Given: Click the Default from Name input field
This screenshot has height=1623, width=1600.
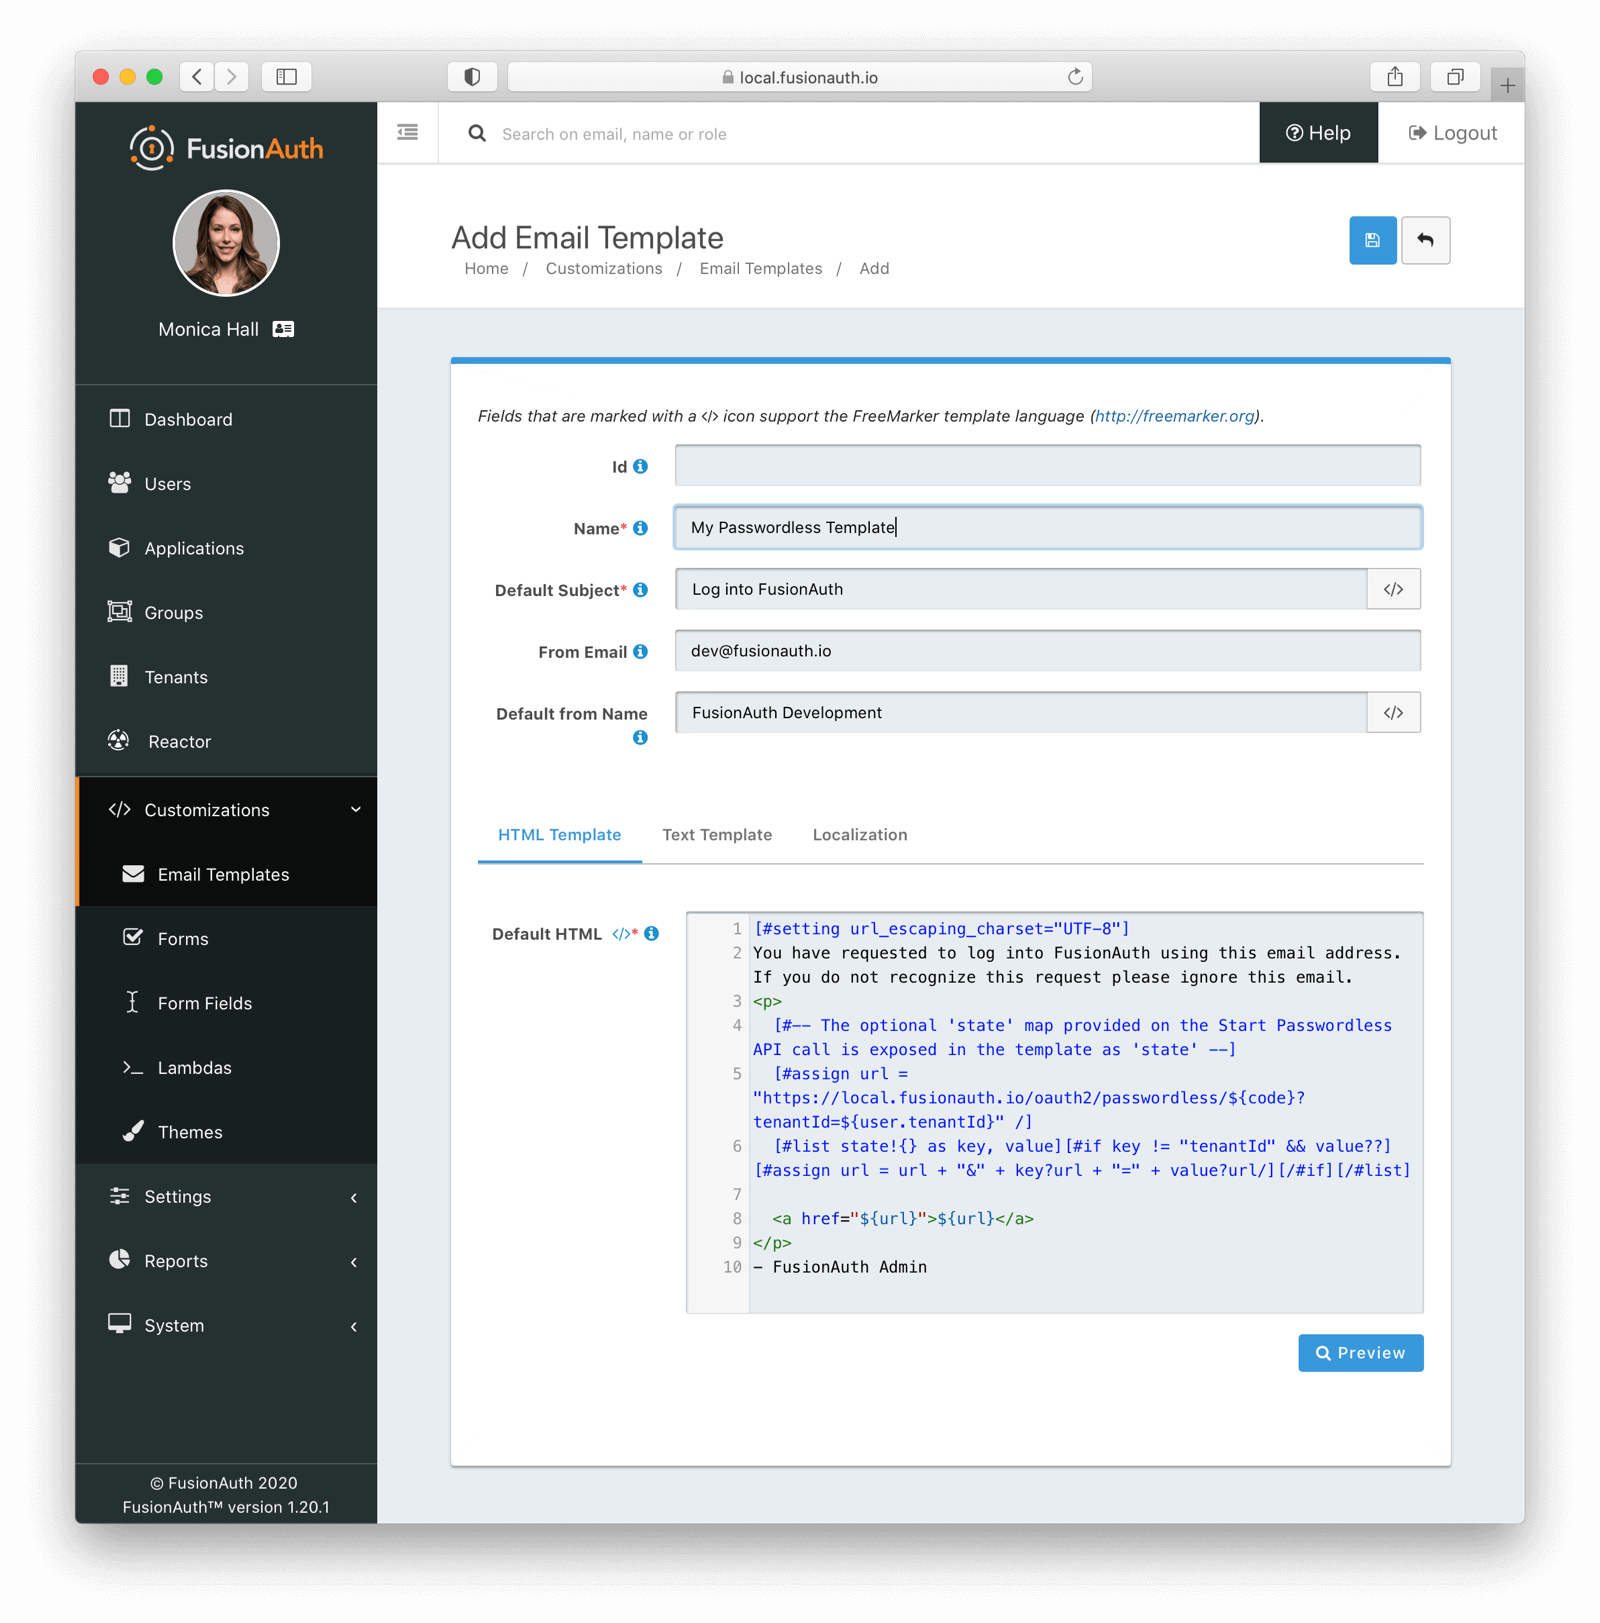Looking at the screenshot, I should 1021,713.
